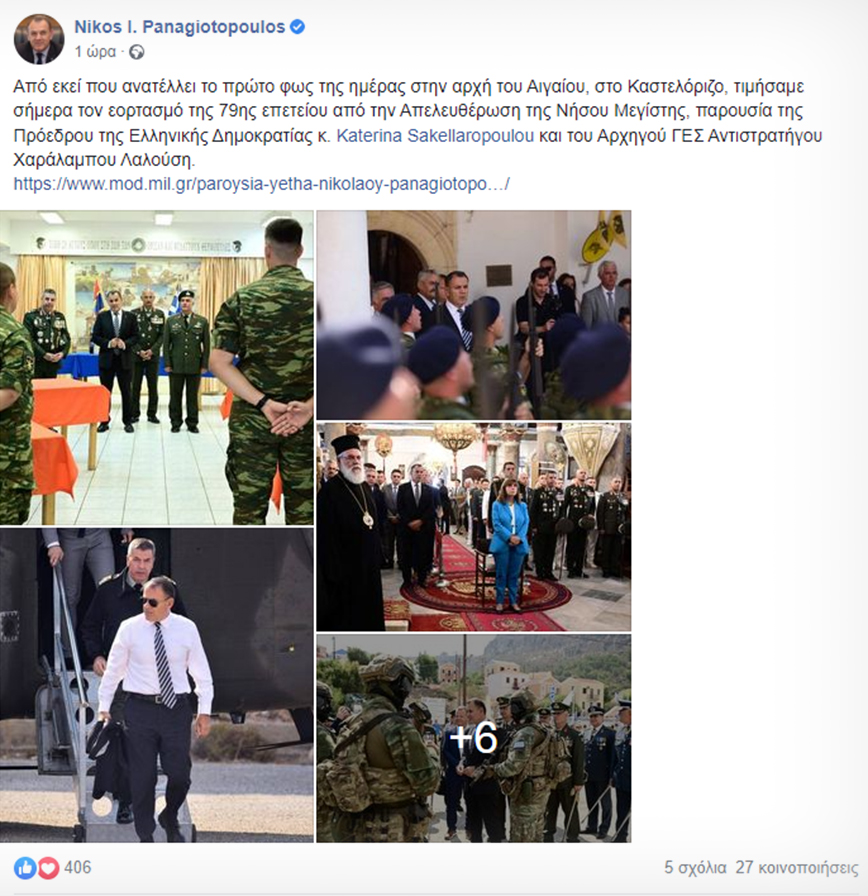This screenshot has width=868, height=896.
Task: Click the public globe privacy icon
Action: [x=137, y=53]
